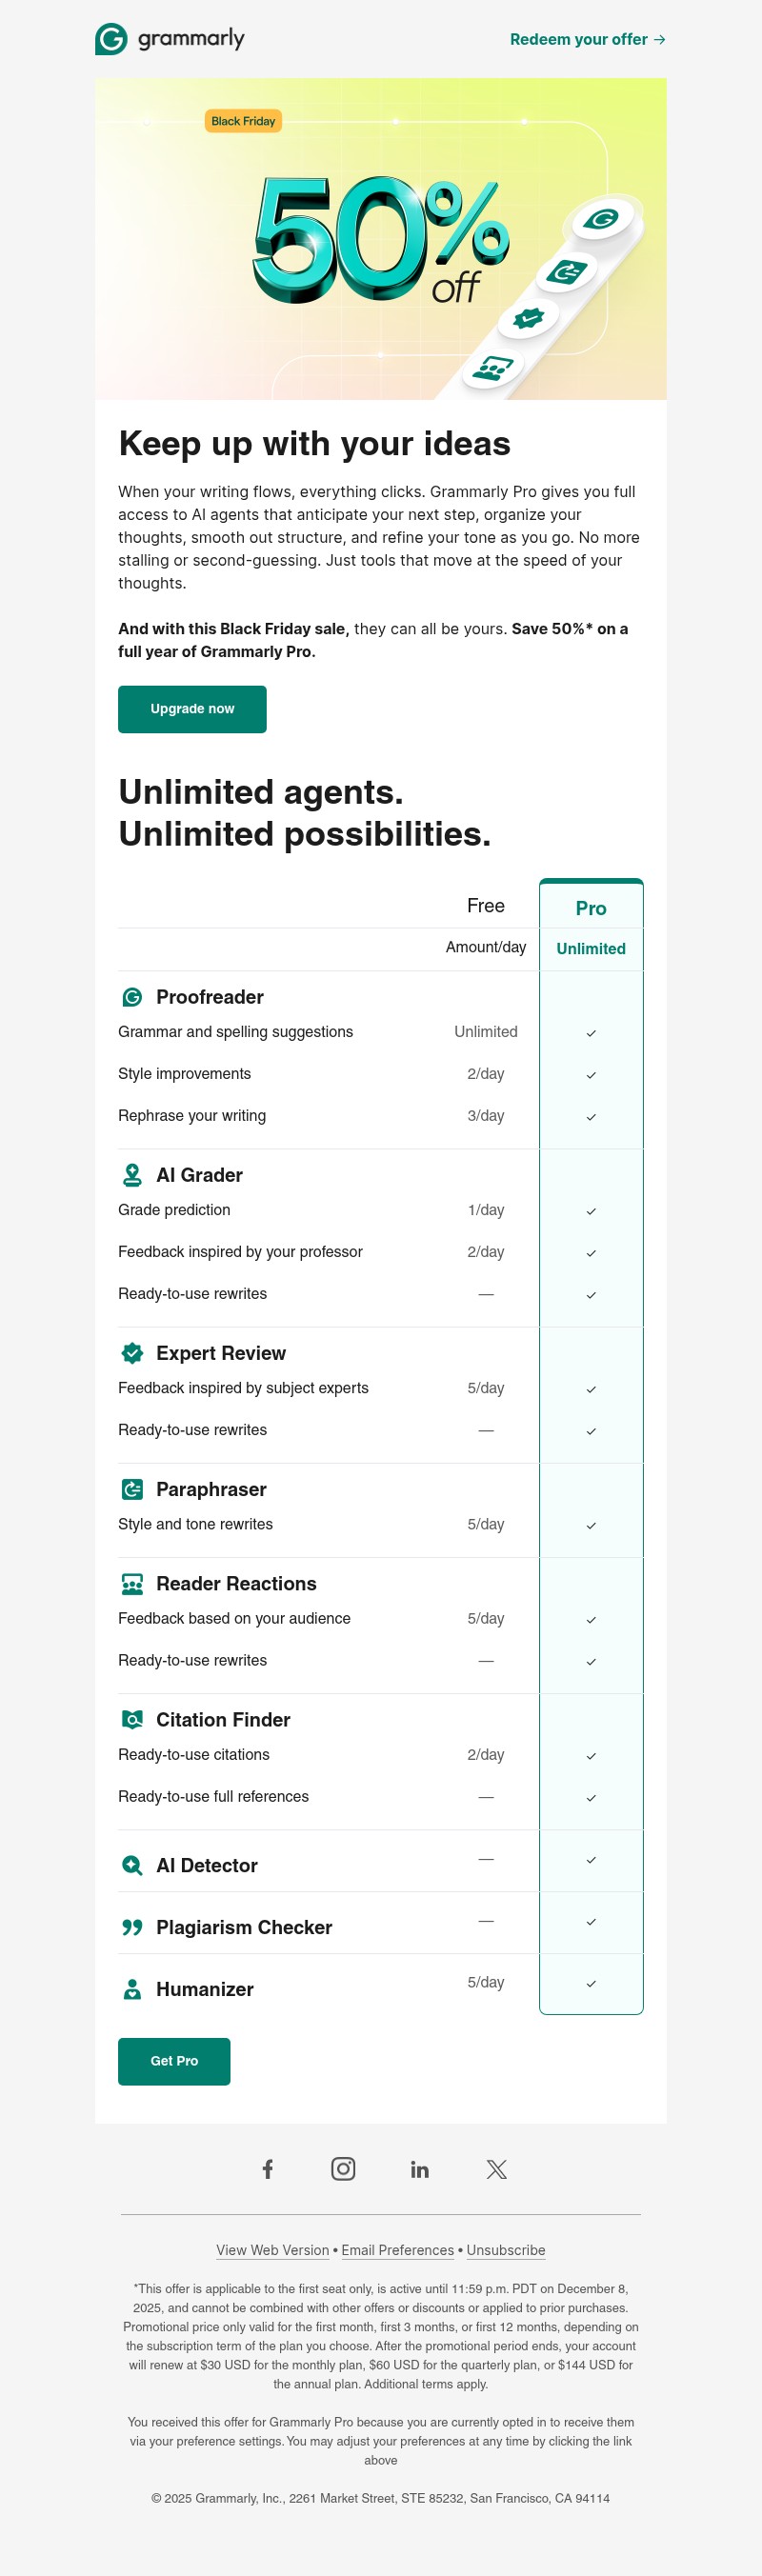
Task: Open Email Preferences
Action: tap(397, 2250)
